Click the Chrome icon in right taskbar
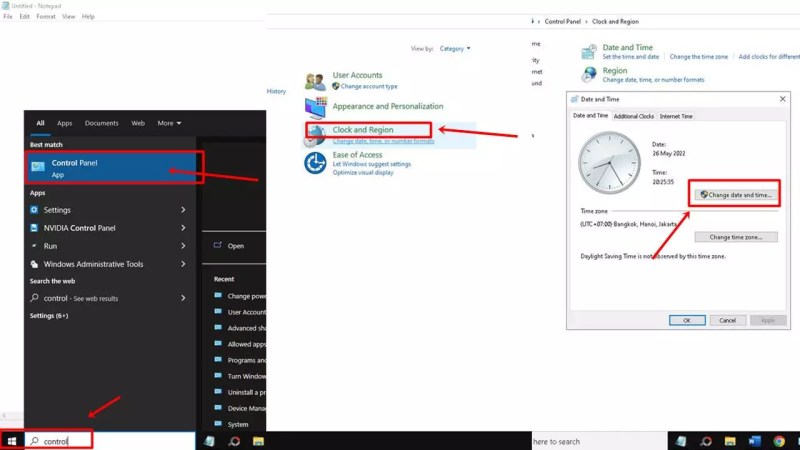 coord(779,441)
